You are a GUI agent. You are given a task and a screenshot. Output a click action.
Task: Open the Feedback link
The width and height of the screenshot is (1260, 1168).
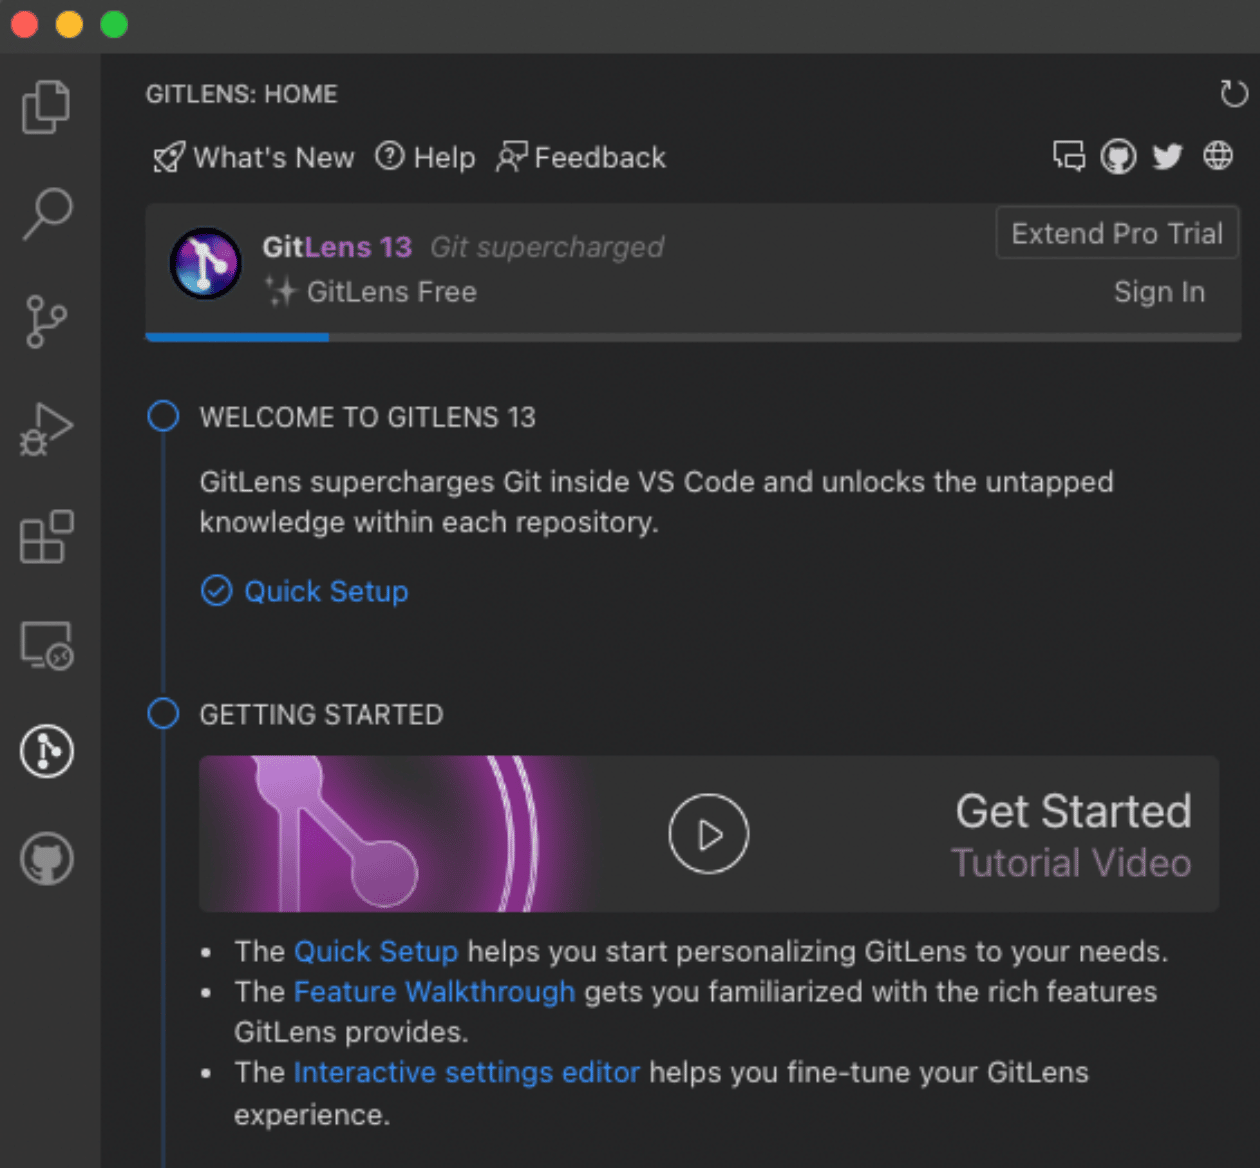click(x=581, y=157)
